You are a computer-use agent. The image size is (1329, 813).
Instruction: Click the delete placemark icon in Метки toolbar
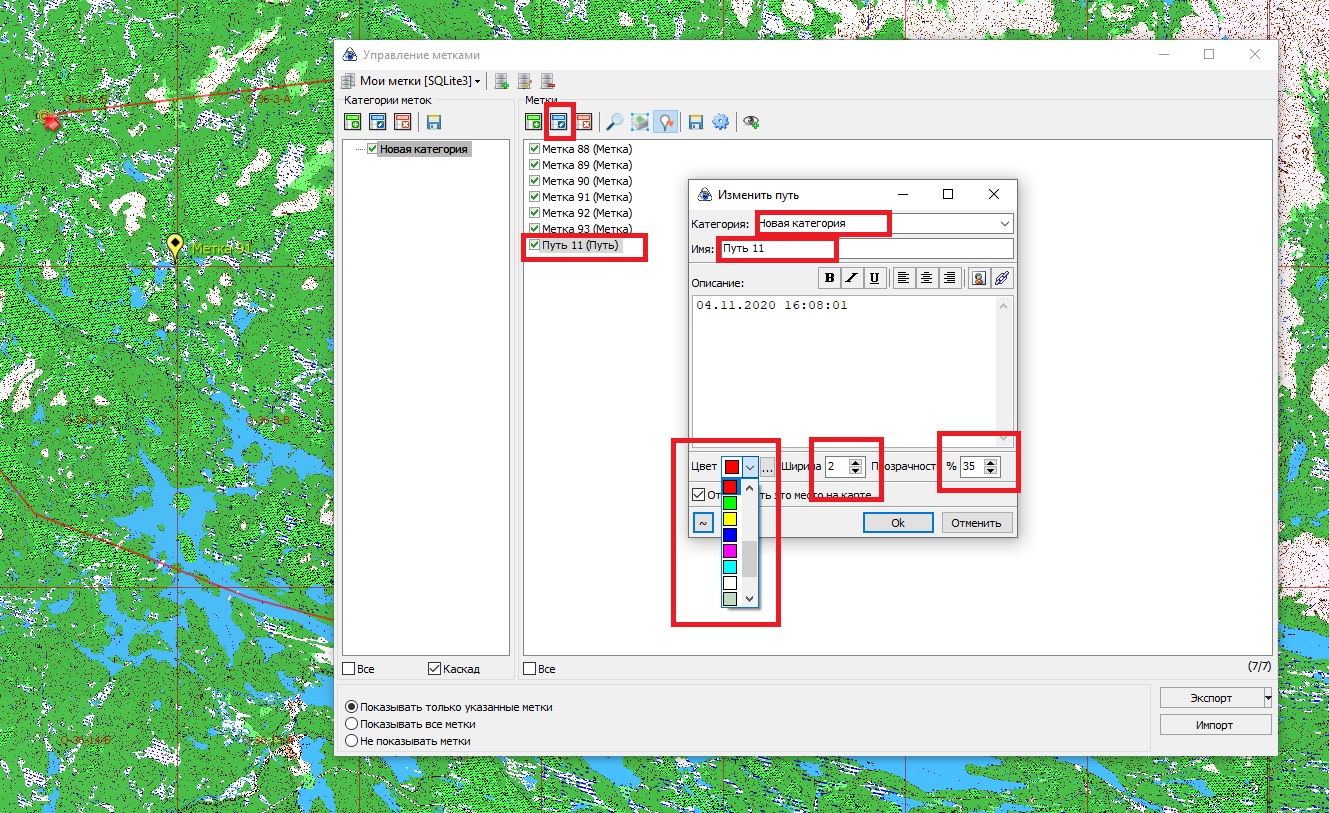tap(584, 122)
